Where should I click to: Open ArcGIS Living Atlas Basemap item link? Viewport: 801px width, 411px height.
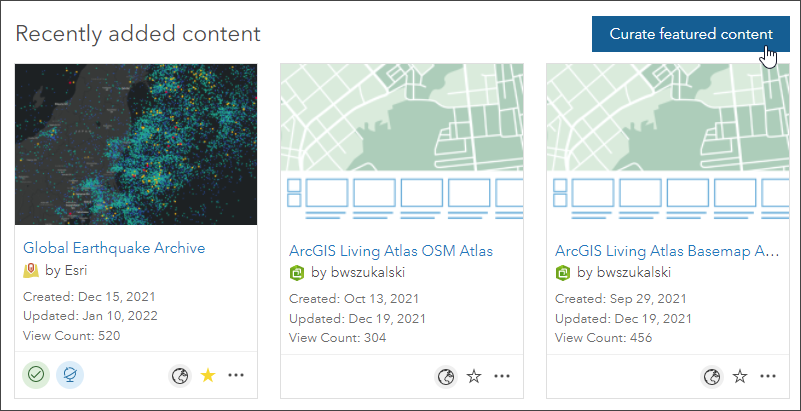(666, 251)
